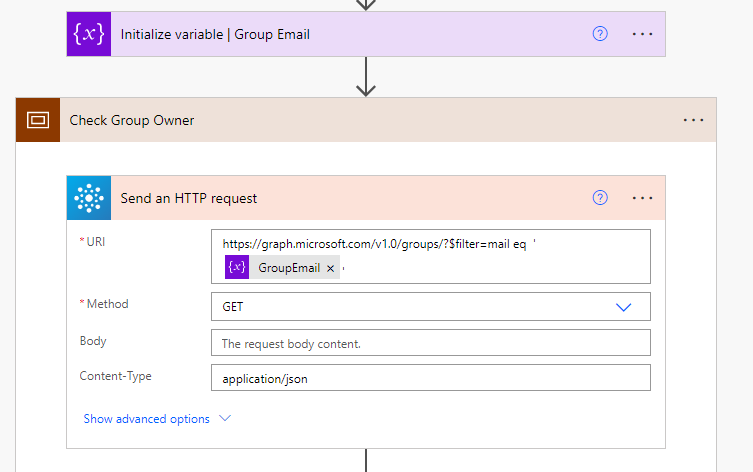Click the Send an HTTP request connector icon
Image resolution: width=753 pixels, height=472 pixels.
89,198
